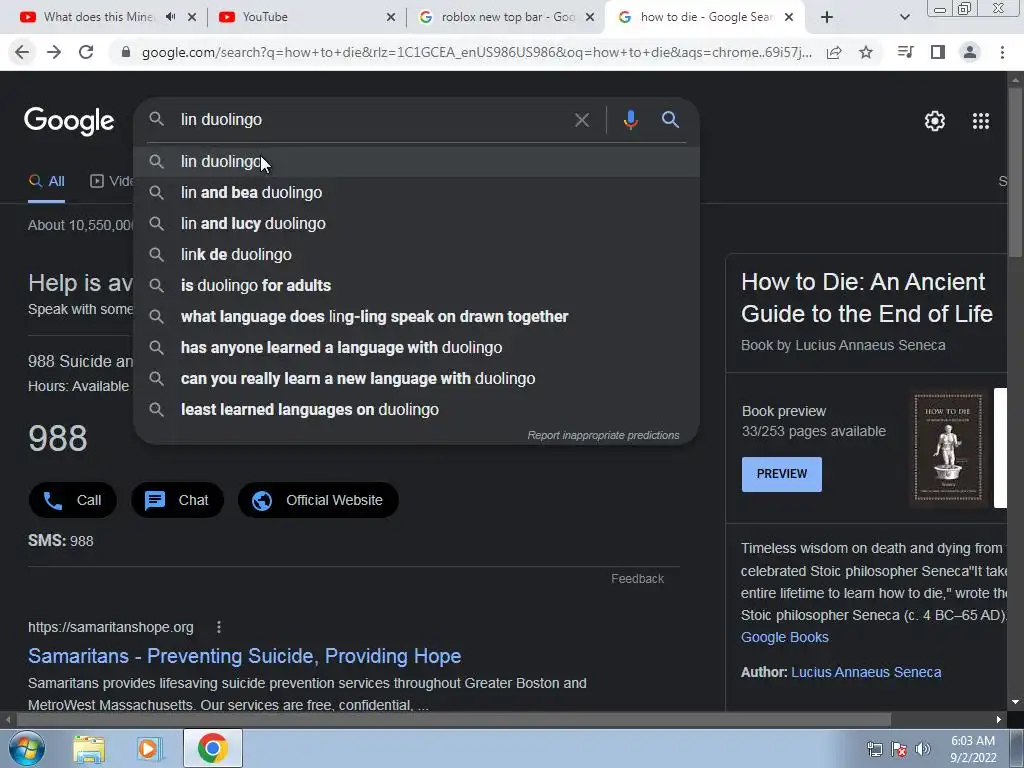Open Chrome's three-dot menu
The image size is (1024, 768).
(1002, 52)
